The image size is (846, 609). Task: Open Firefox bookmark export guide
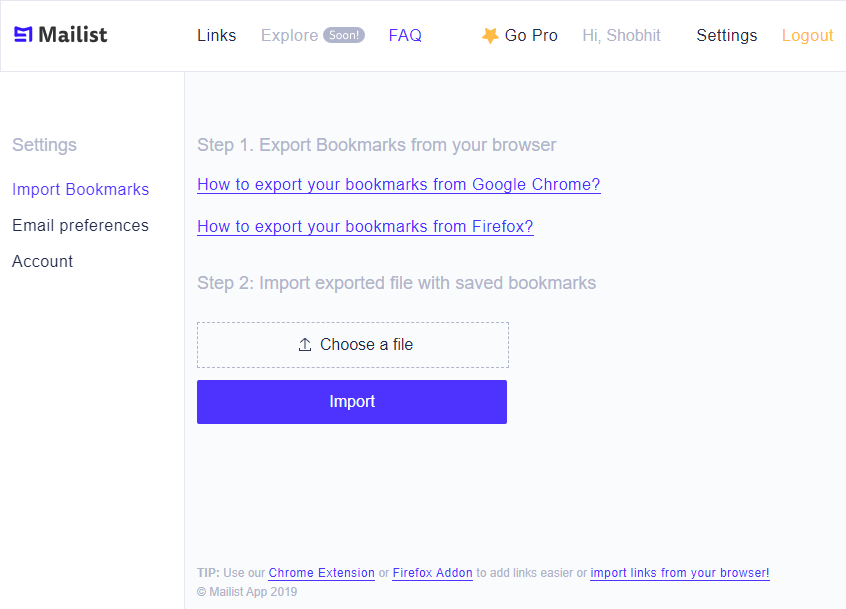pyautogui.click(x=365, y=226)
